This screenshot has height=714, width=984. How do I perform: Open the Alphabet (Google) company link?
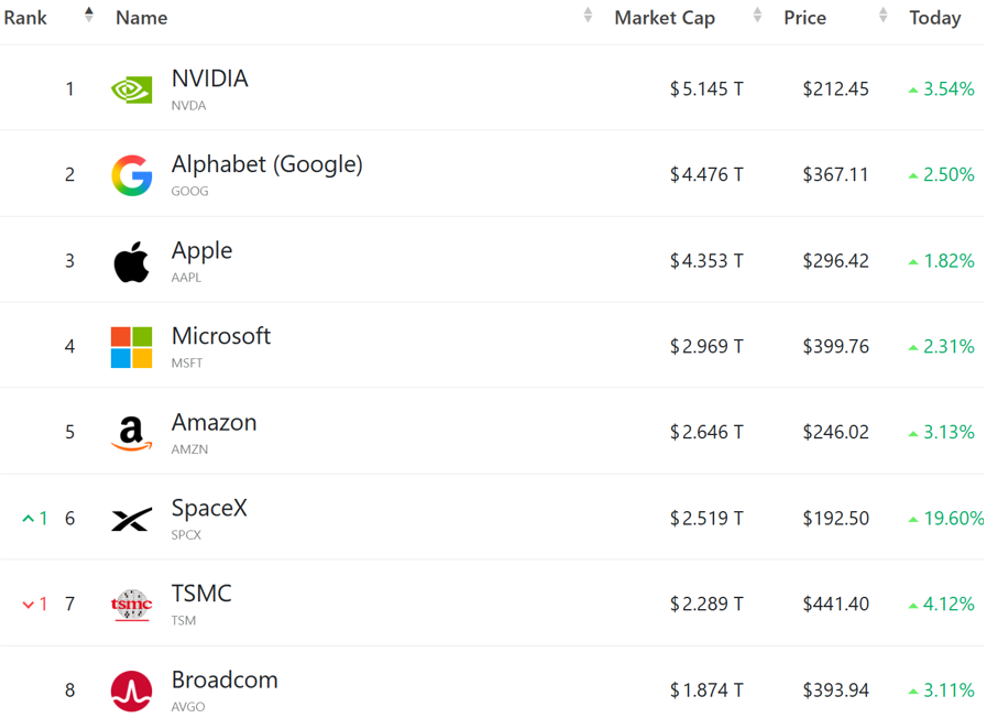tap(267, 164)
